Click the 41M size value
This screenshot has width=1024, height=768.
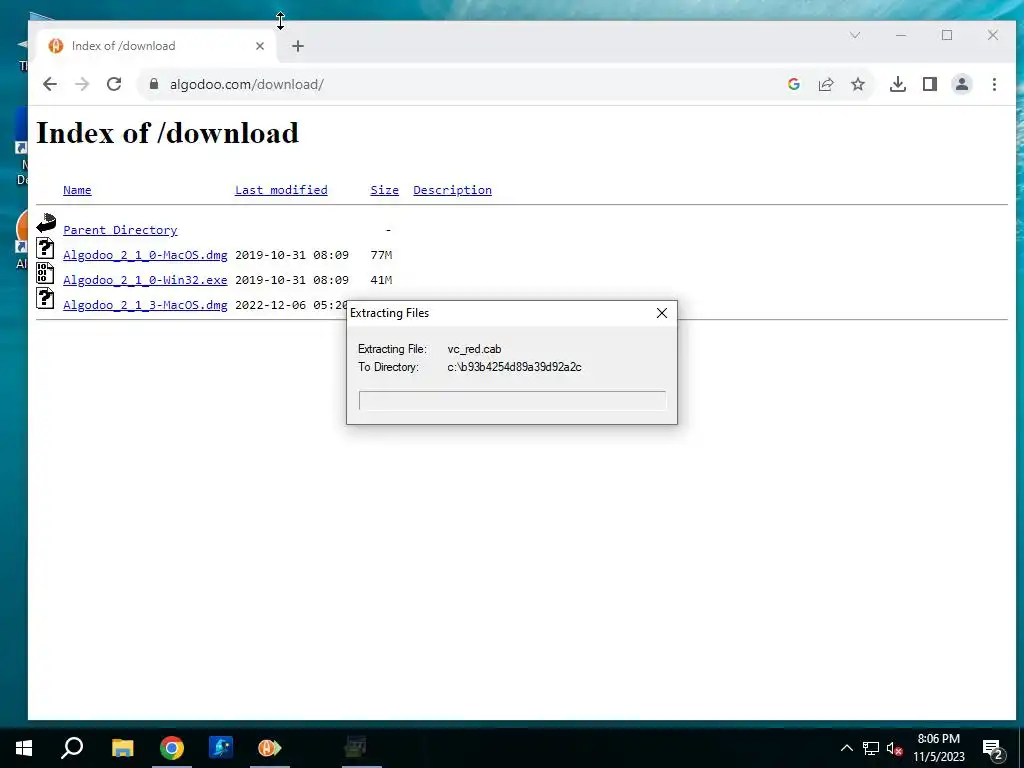point(381,280)
